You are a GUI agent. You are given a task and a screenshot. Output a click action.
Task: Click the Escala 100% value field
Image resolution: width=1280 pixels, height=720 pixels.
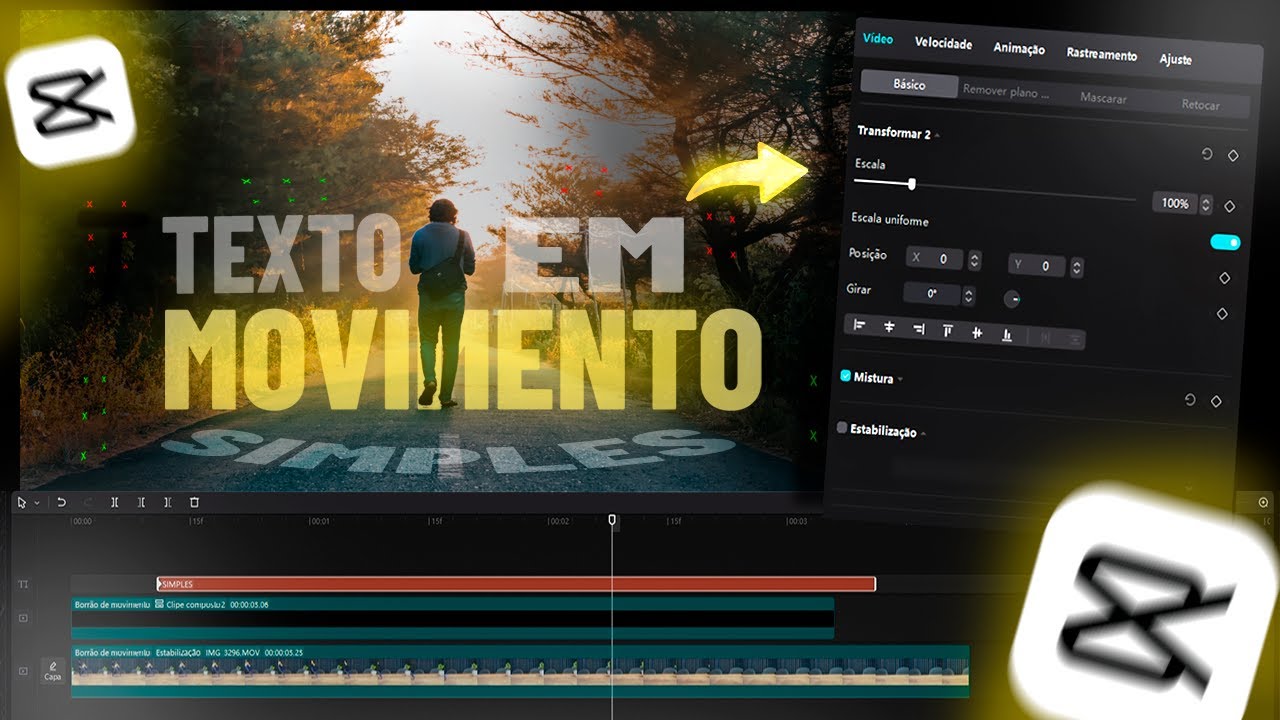(x=1175, y=203)
